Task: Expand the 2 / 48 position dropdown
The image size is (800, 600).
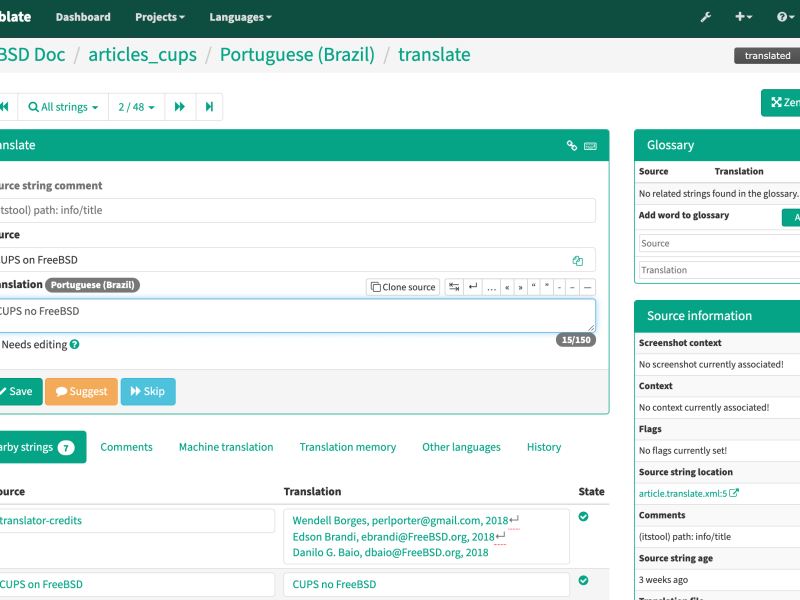Action: pos(136,107)
